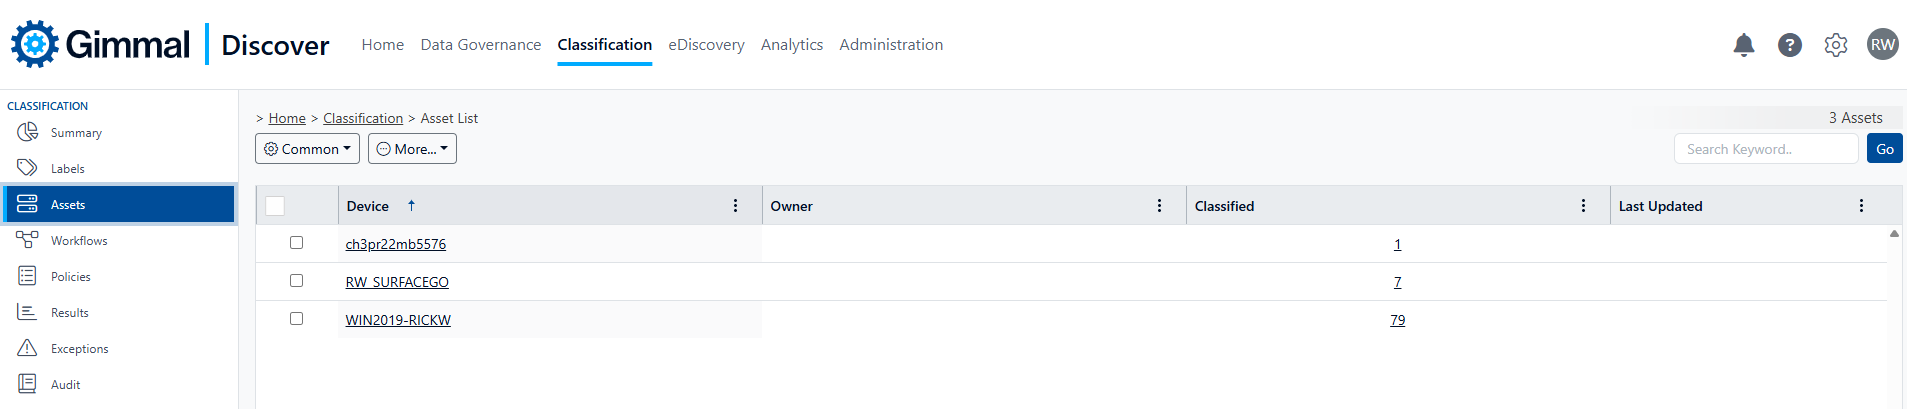Viewport: 1907px width, 409px height.
Task: Open the WIN2019-RICKW device link
Action: [x=398, y=320]
